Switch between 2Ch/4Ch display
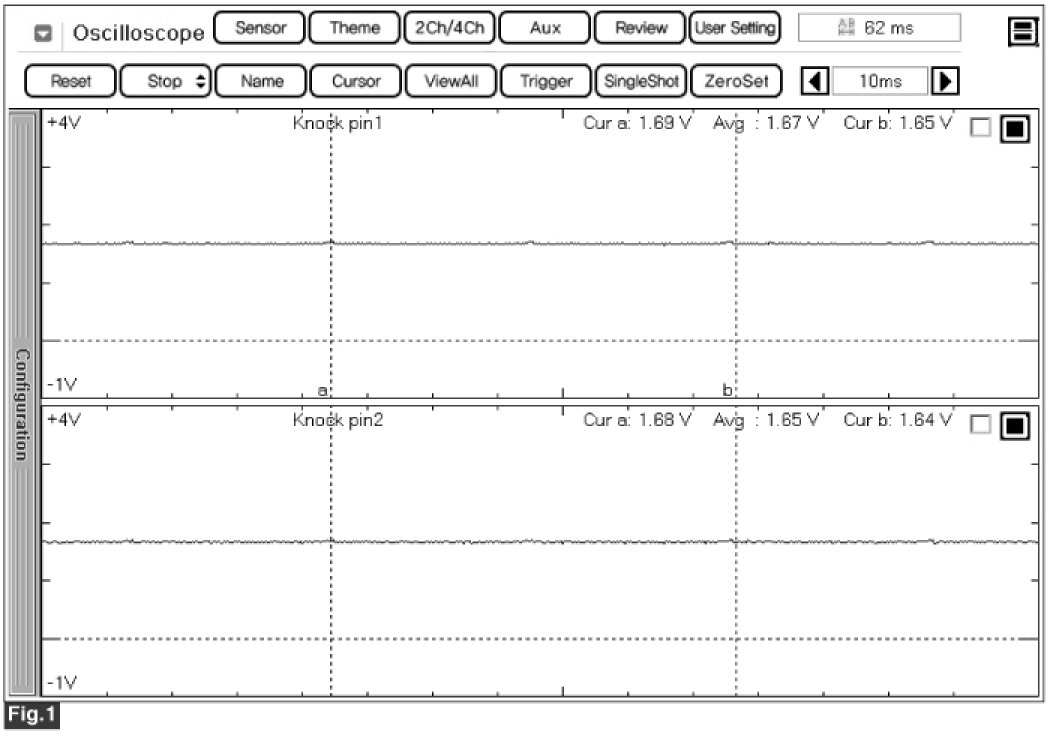The height and width of the screenshot is (735, 1050). (449, 28)
